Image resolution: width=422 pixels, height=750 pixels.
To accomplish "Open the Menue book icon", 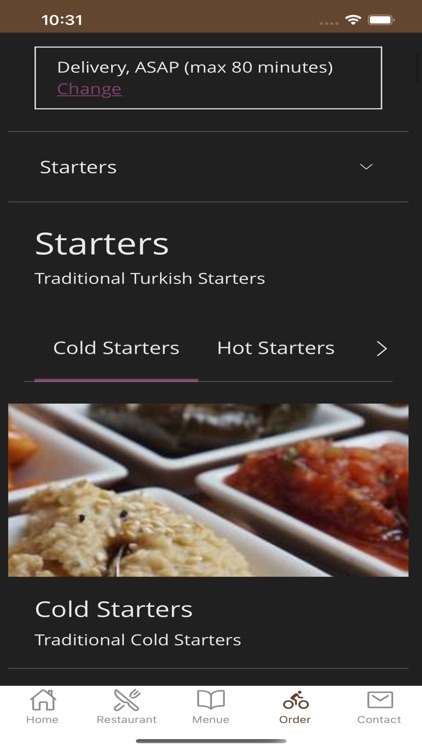I will click(x=211, y=700).
